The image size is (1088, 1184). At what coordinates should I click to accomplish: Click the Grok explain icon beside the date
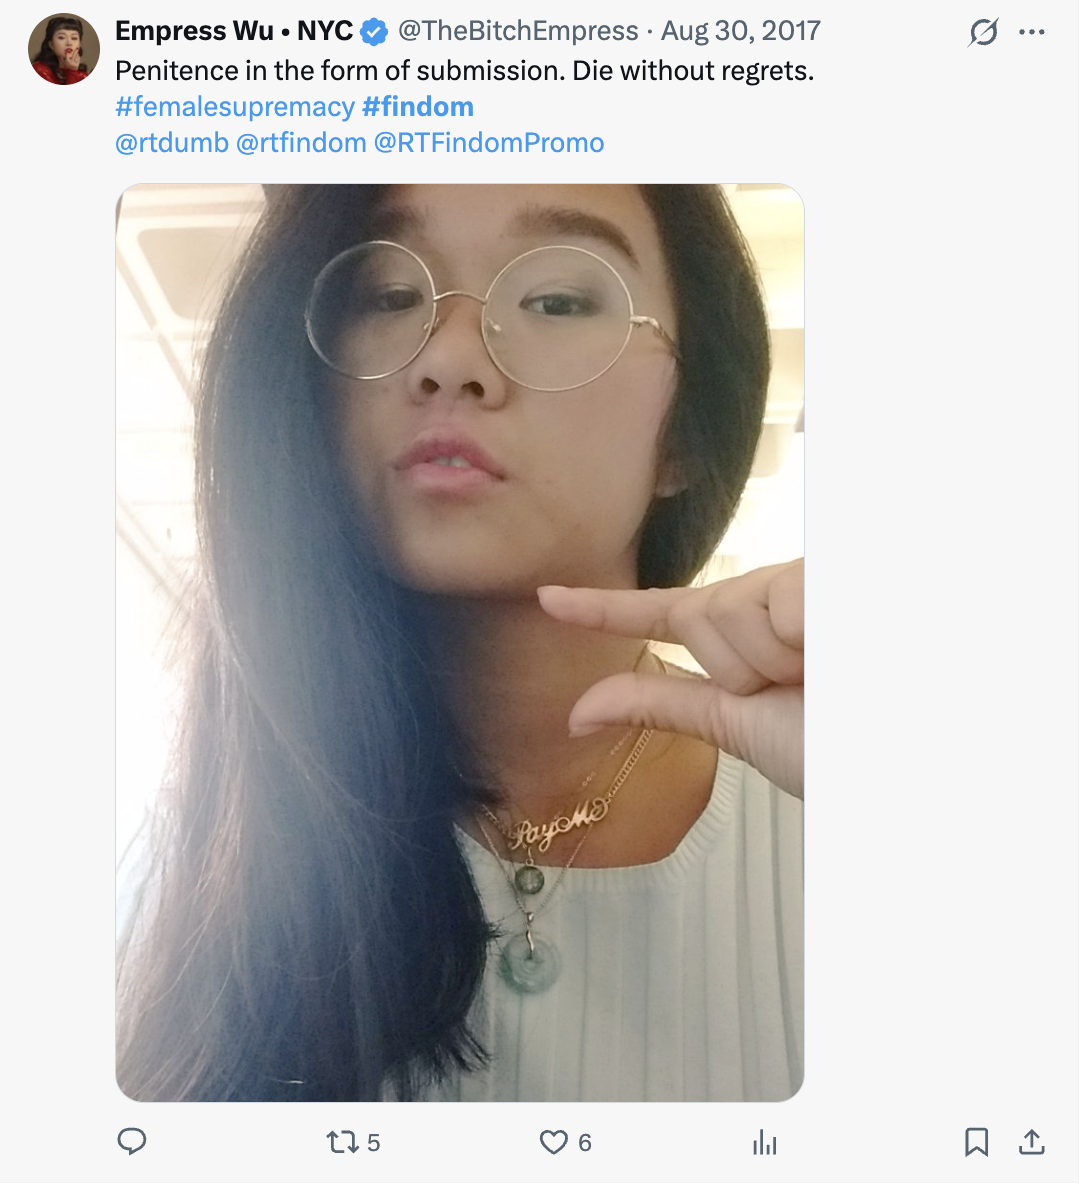(984, 32)
